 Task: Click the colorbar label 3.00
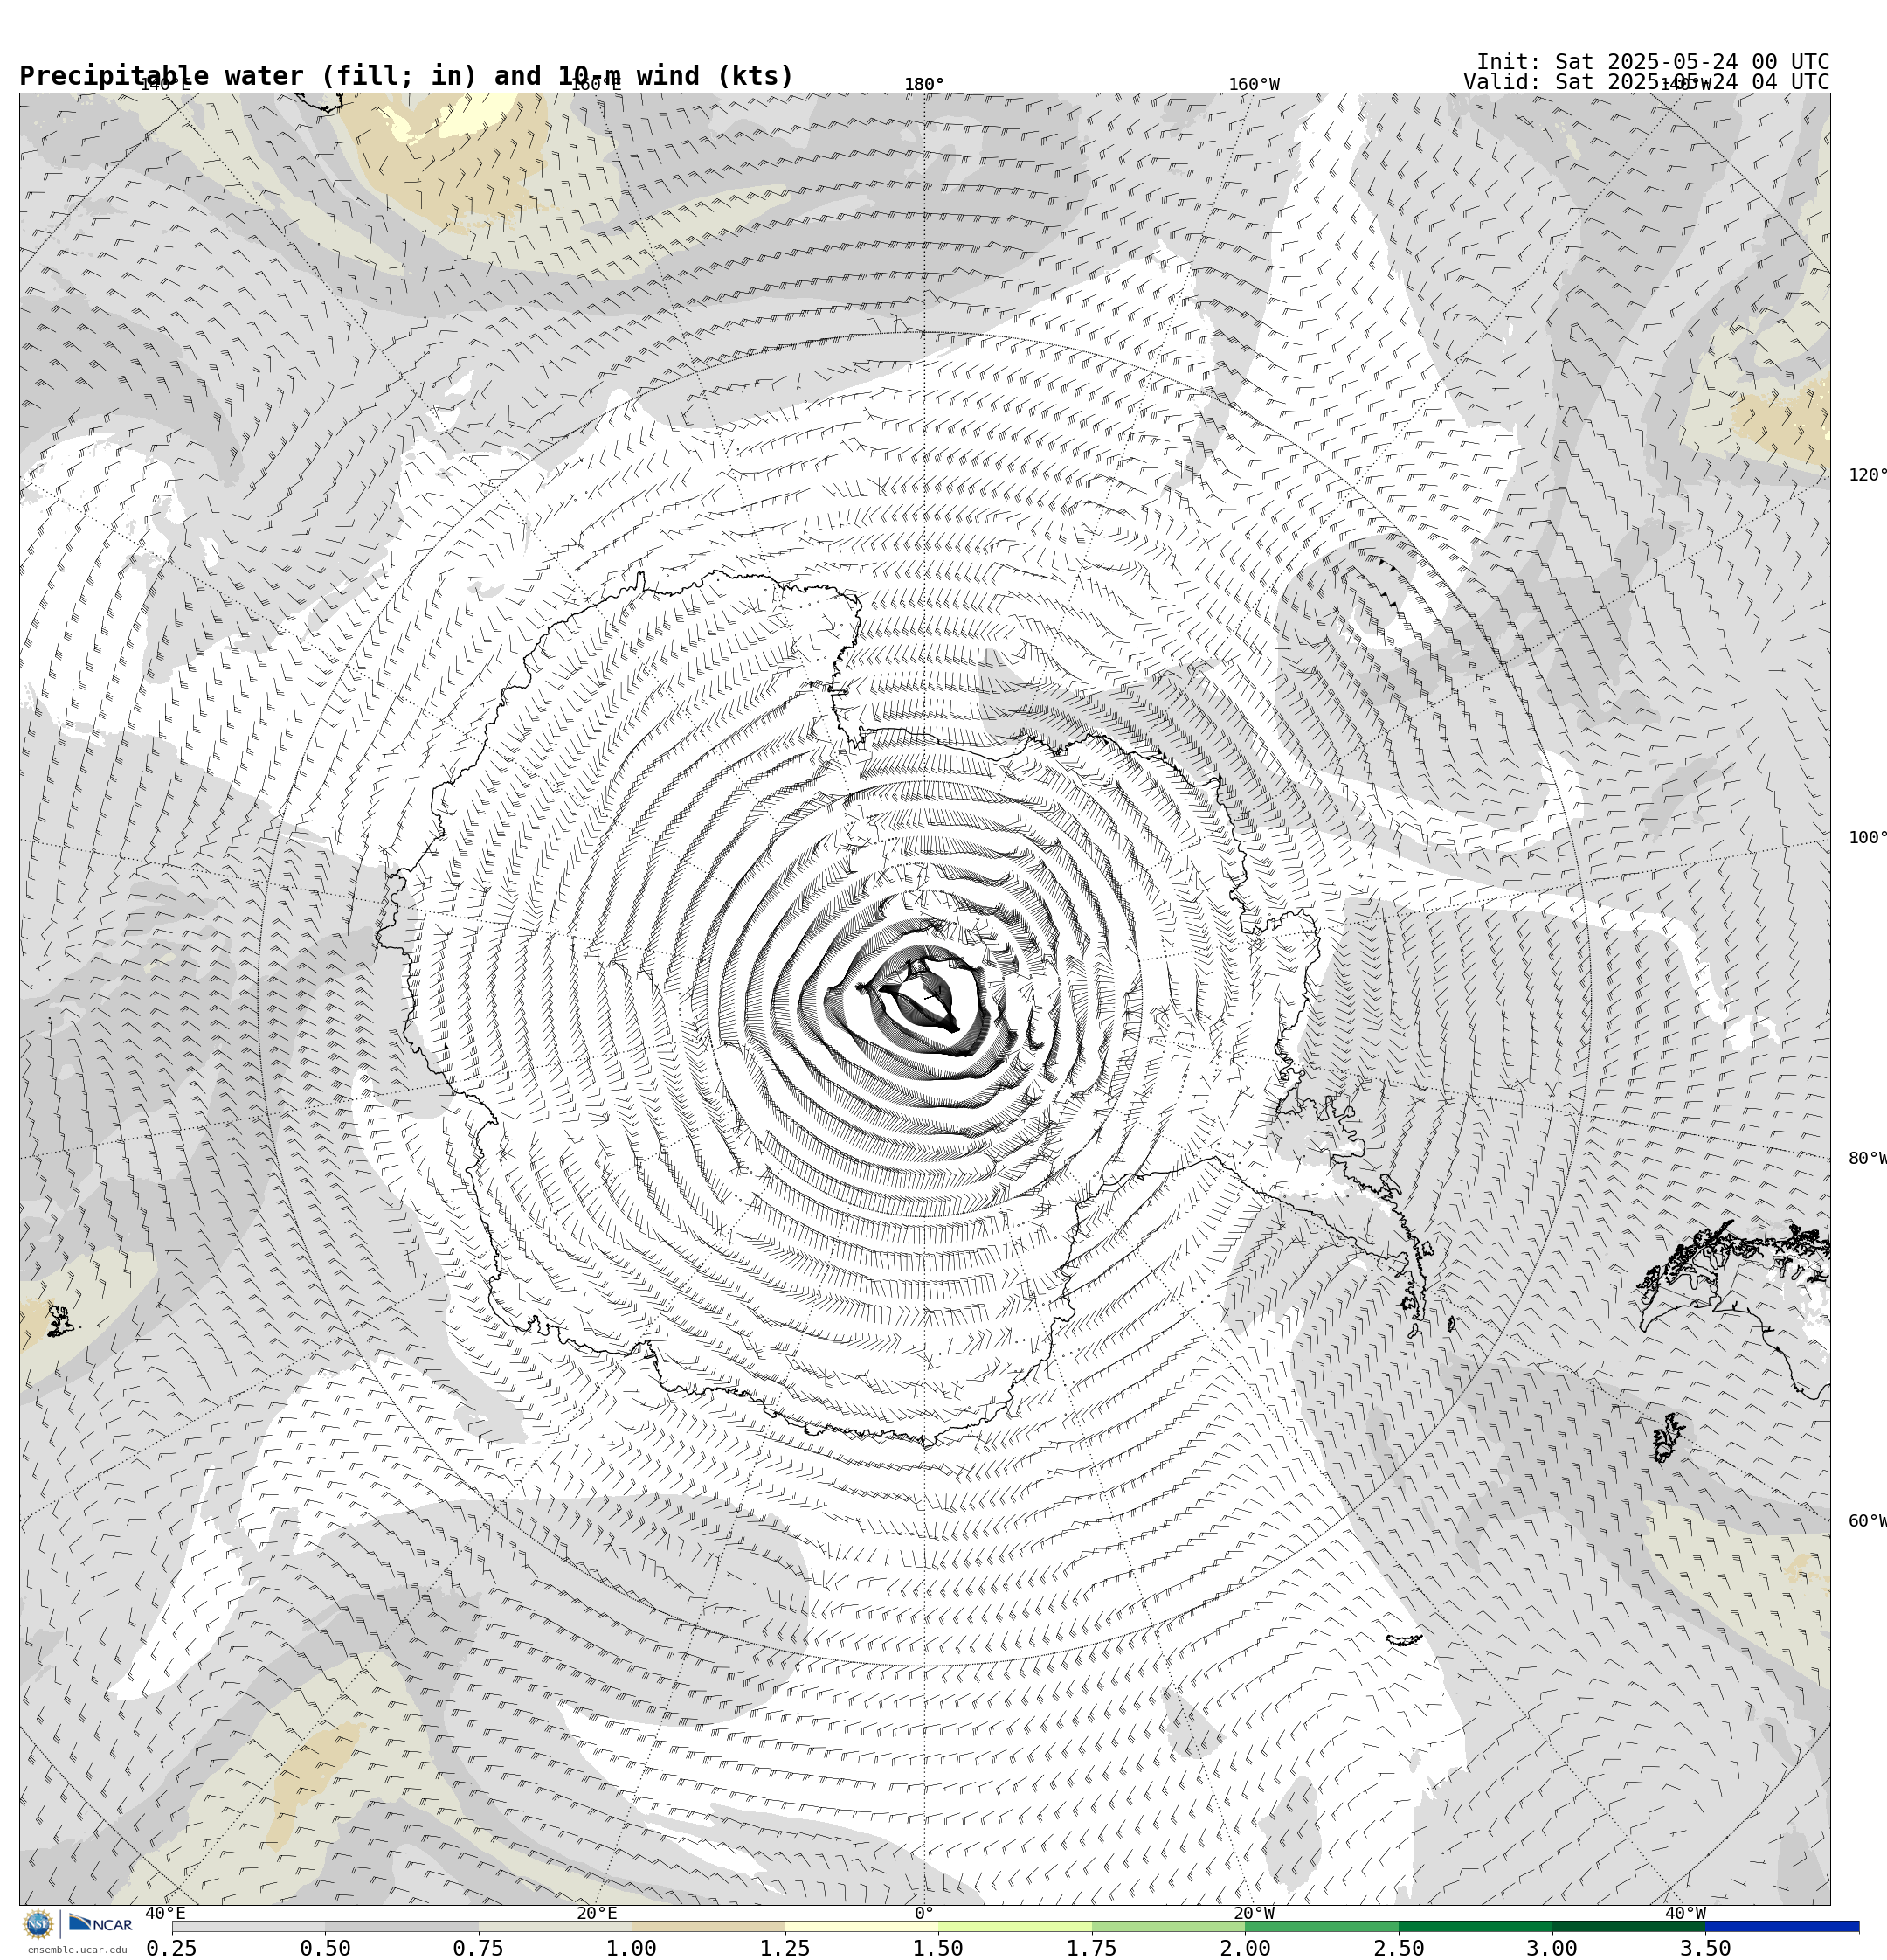(1553, 1948)
